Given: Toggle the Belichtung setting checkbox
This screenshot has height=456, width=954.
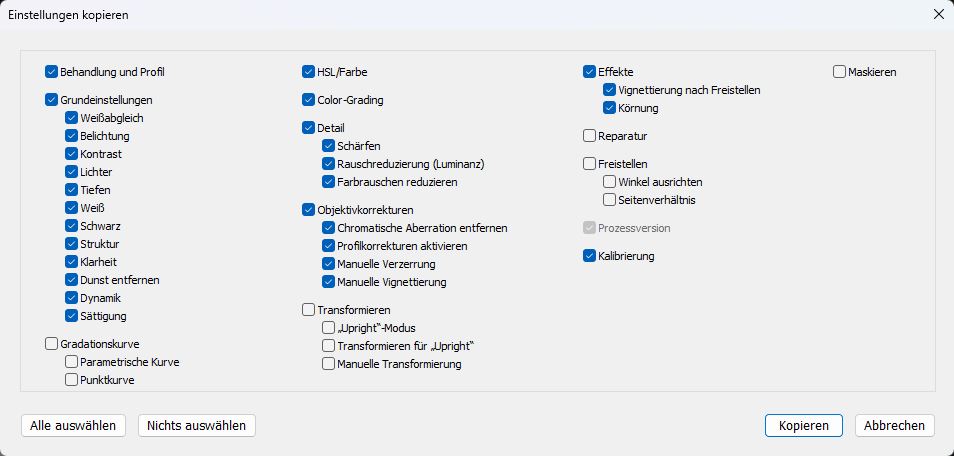Looking at the screenshot, I should (71, 136).
